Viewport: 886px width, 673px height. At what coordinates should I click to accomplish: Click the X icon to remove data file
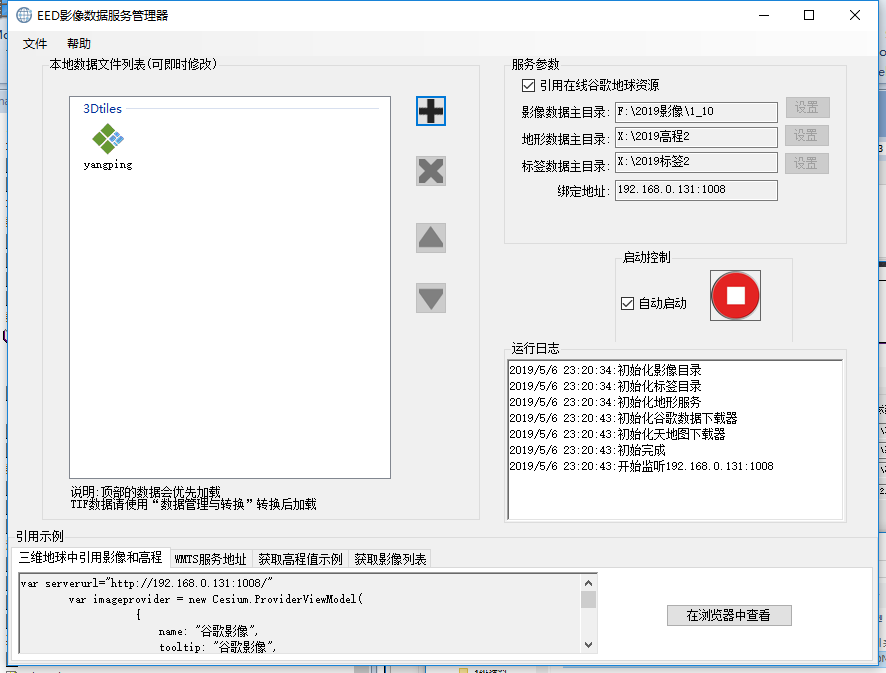click(x=431, y=171)
